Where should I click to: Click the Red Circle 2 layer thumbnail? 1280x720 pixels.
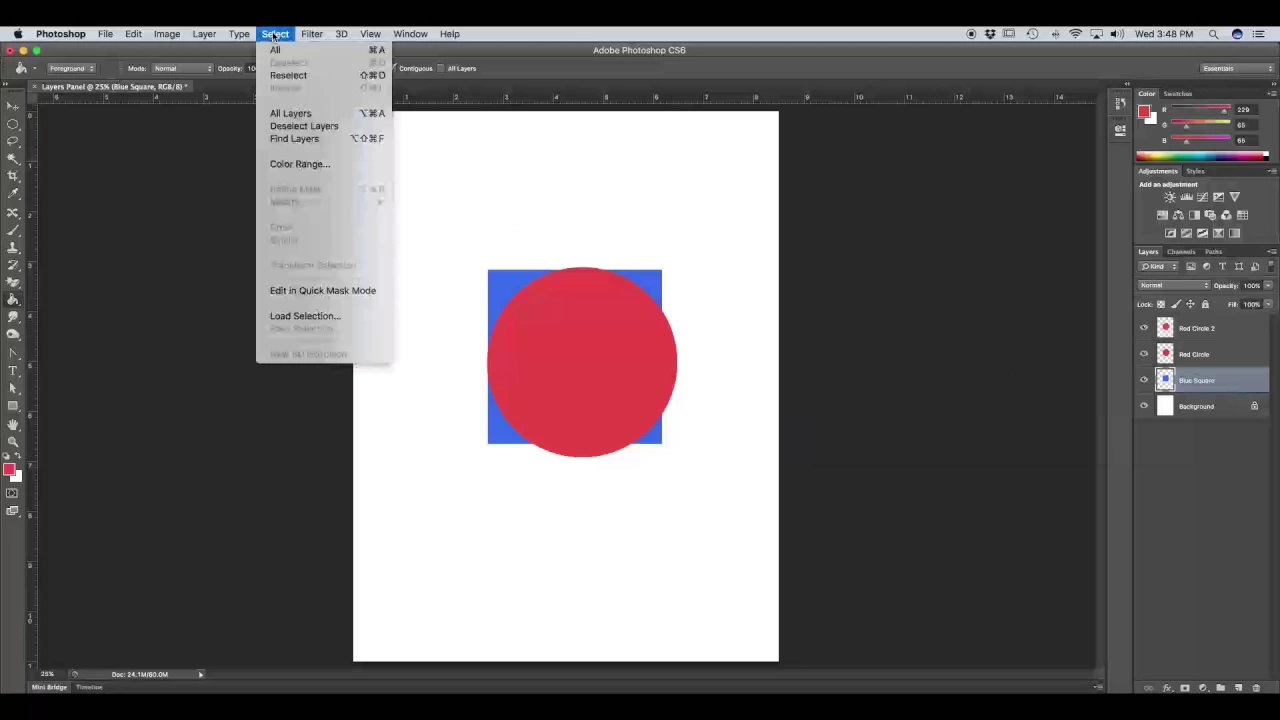pos(1165,328)
